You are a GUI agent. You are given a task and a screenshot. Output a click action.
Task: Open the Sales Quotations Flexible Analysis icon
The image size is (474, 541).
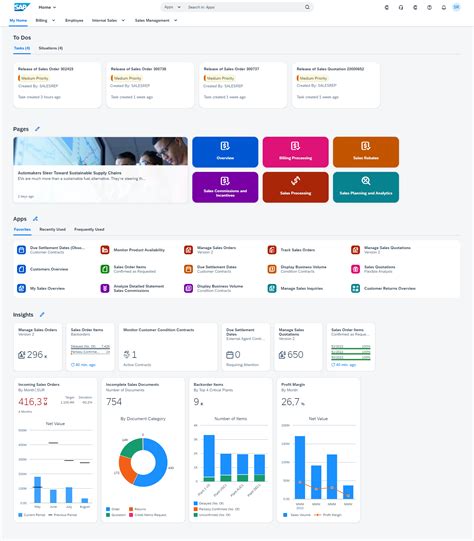pyautogui.click(x=355, y=269)
